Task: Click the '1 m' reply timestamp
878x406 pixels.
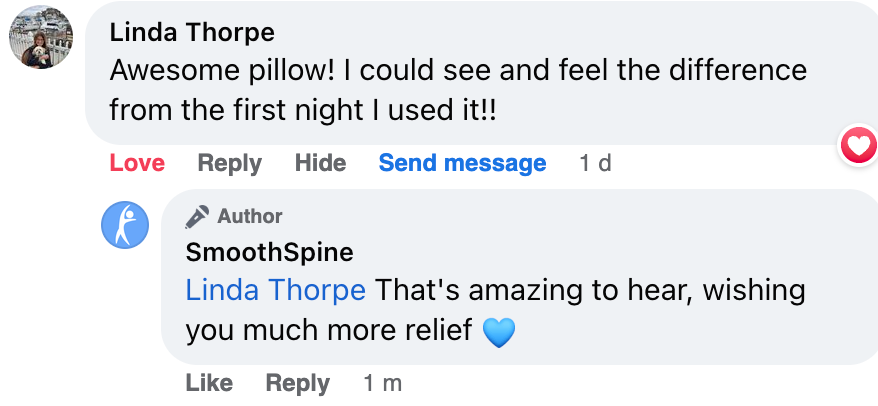Action: pyautogui.click(x=382, y=383)
